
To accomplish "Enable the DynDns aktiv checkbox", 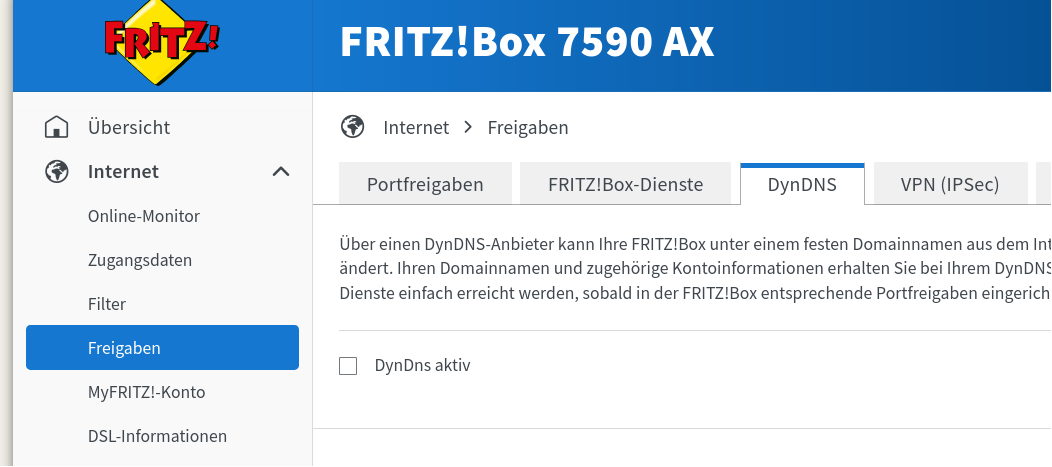I will [348, 366].
